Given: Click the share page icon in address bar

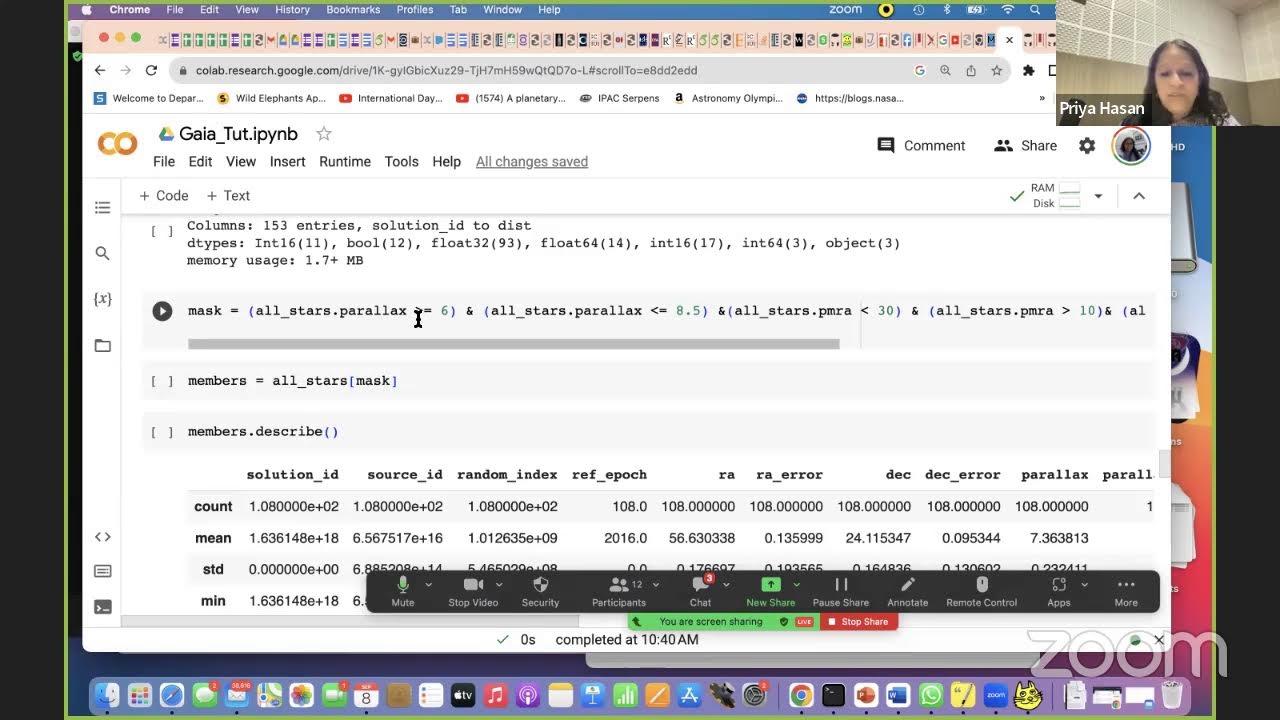Looking at the screenshot, I should click(970, 70).
